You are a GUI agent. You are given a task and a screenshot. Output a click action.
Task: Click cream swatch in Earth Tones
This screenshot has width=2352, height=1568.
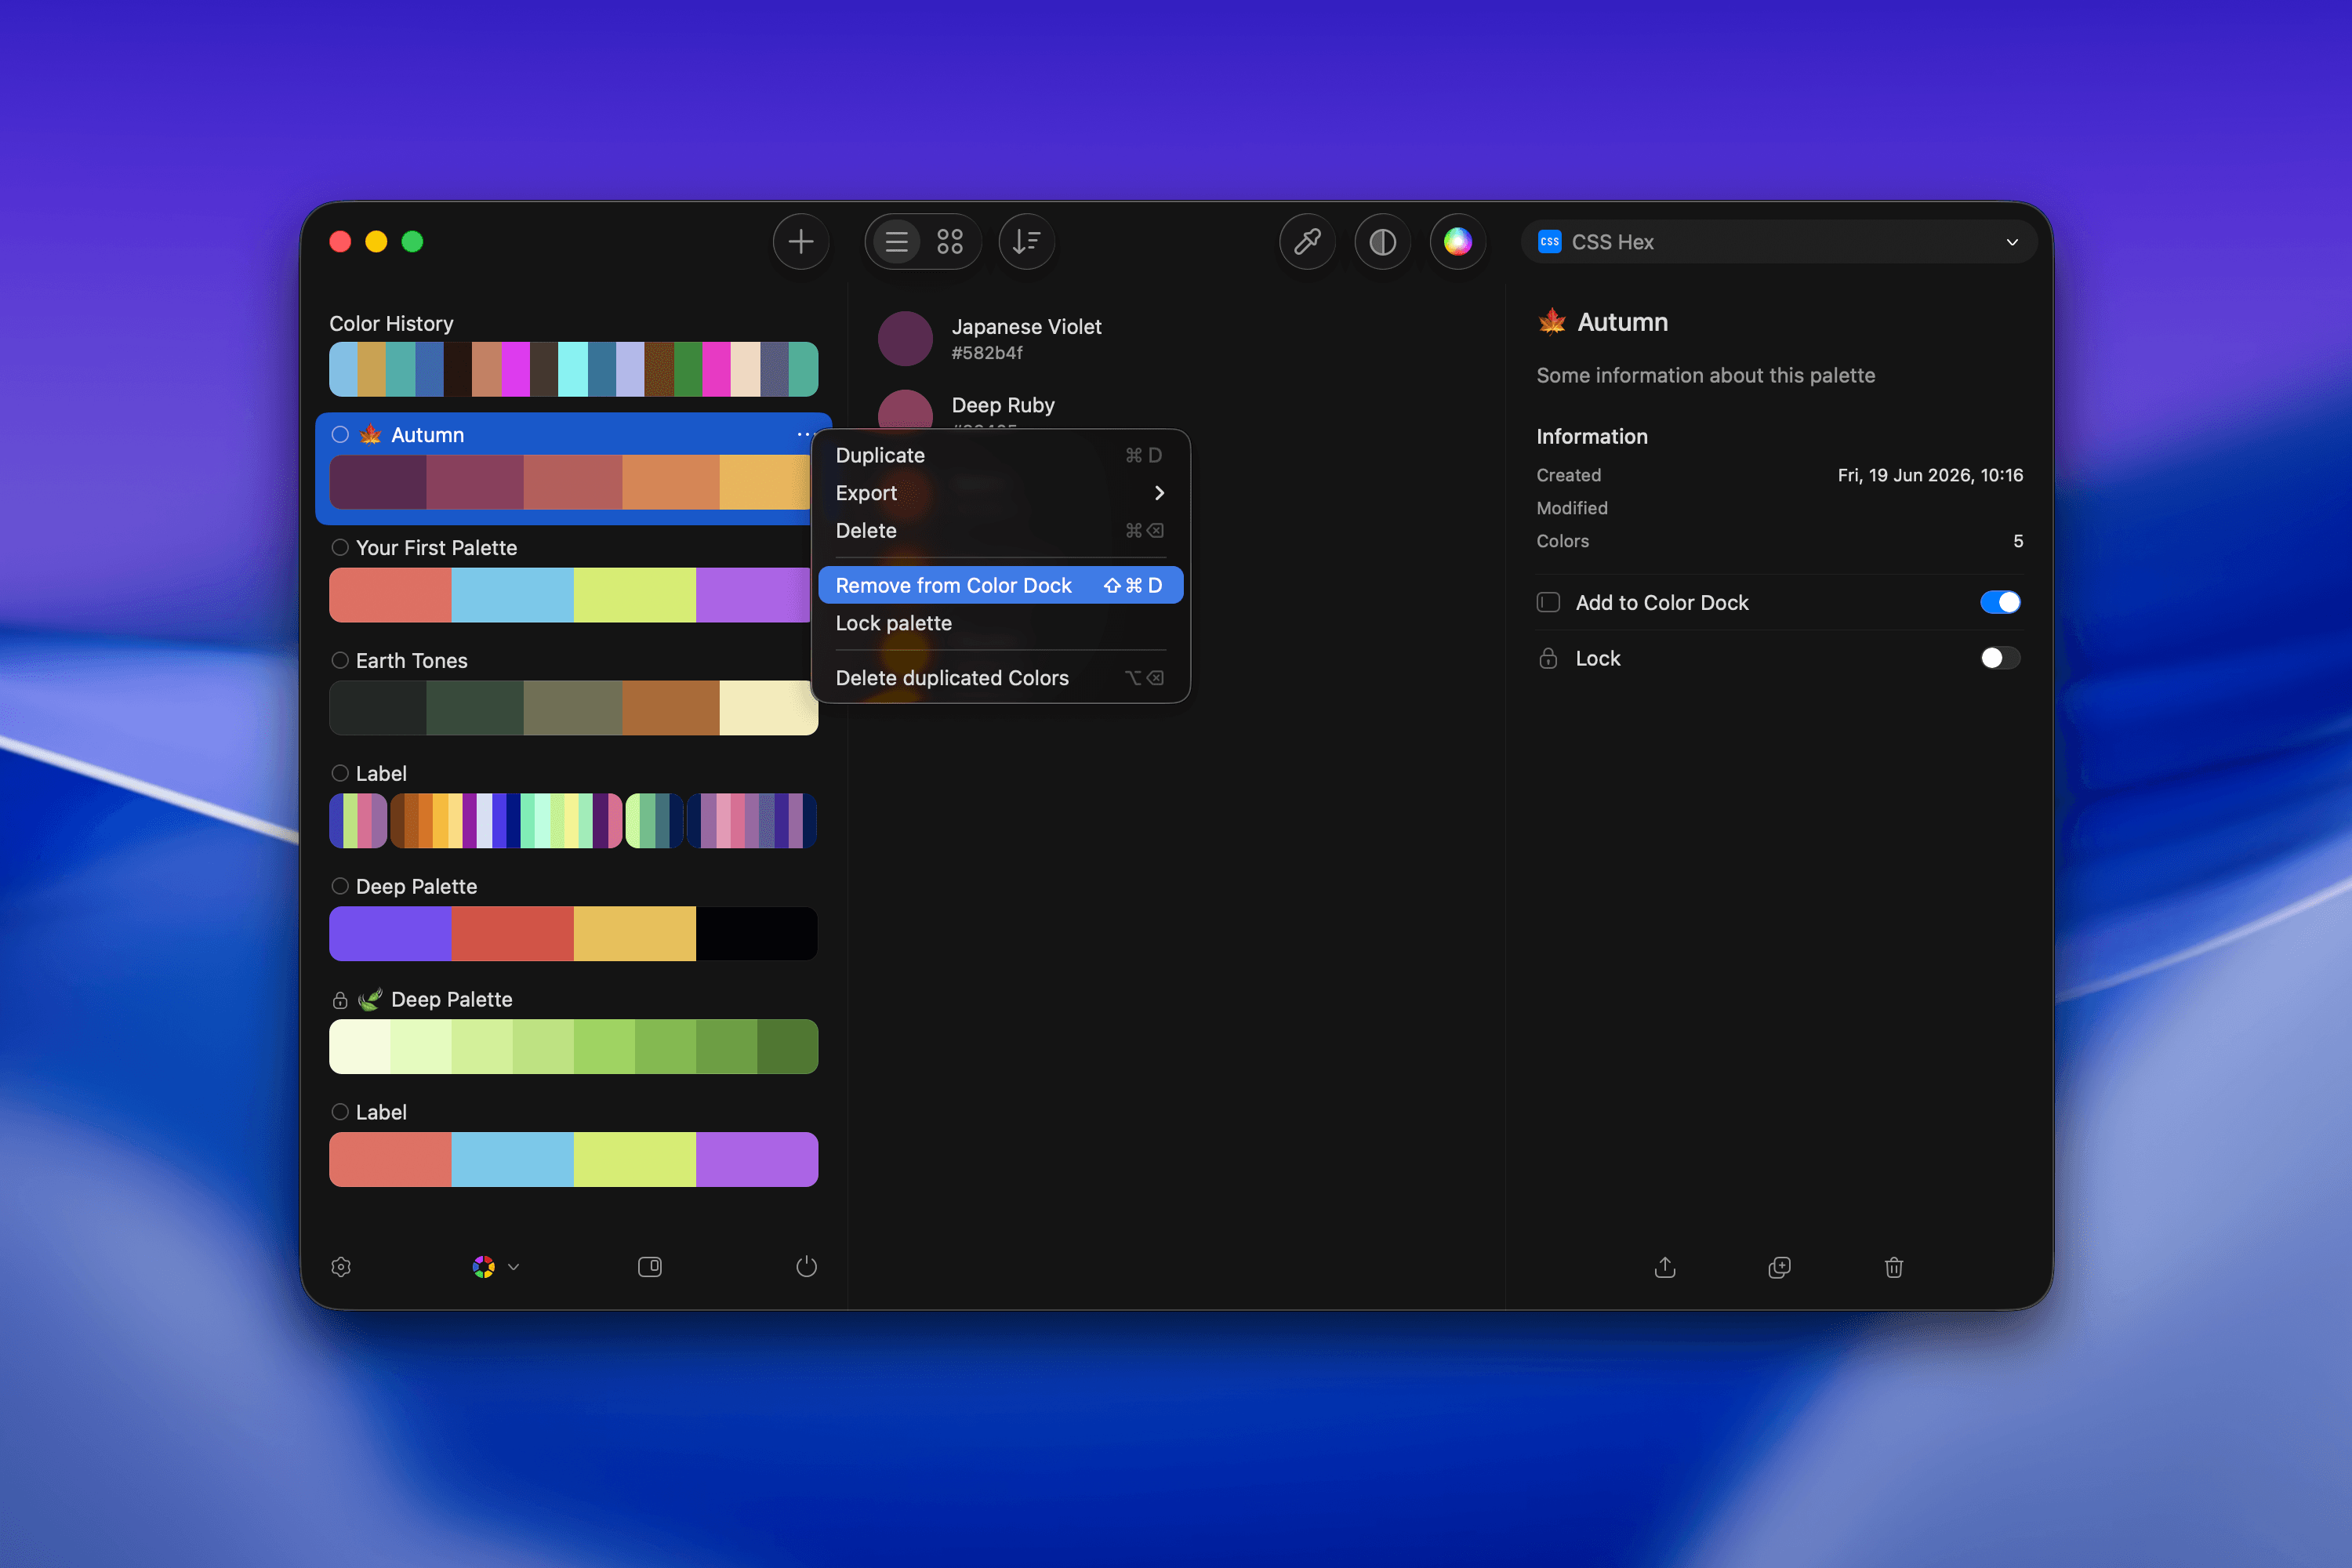click(x=768, y=708)
